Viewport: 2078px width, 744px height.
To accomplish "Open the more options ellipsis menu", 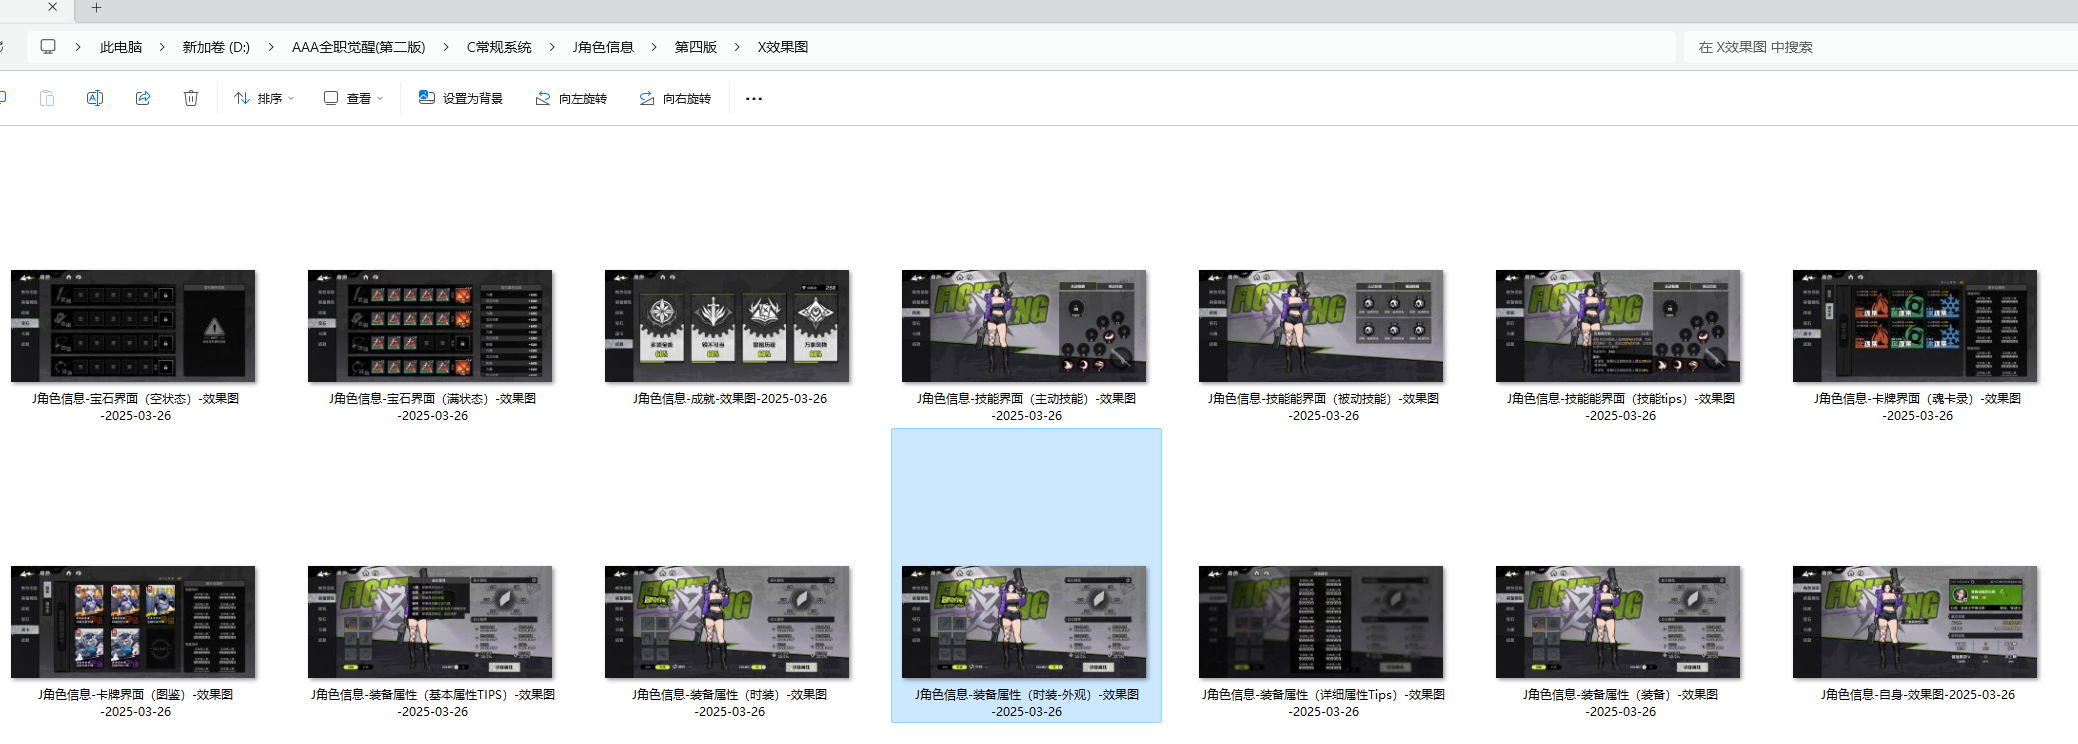I will point(754,98).
